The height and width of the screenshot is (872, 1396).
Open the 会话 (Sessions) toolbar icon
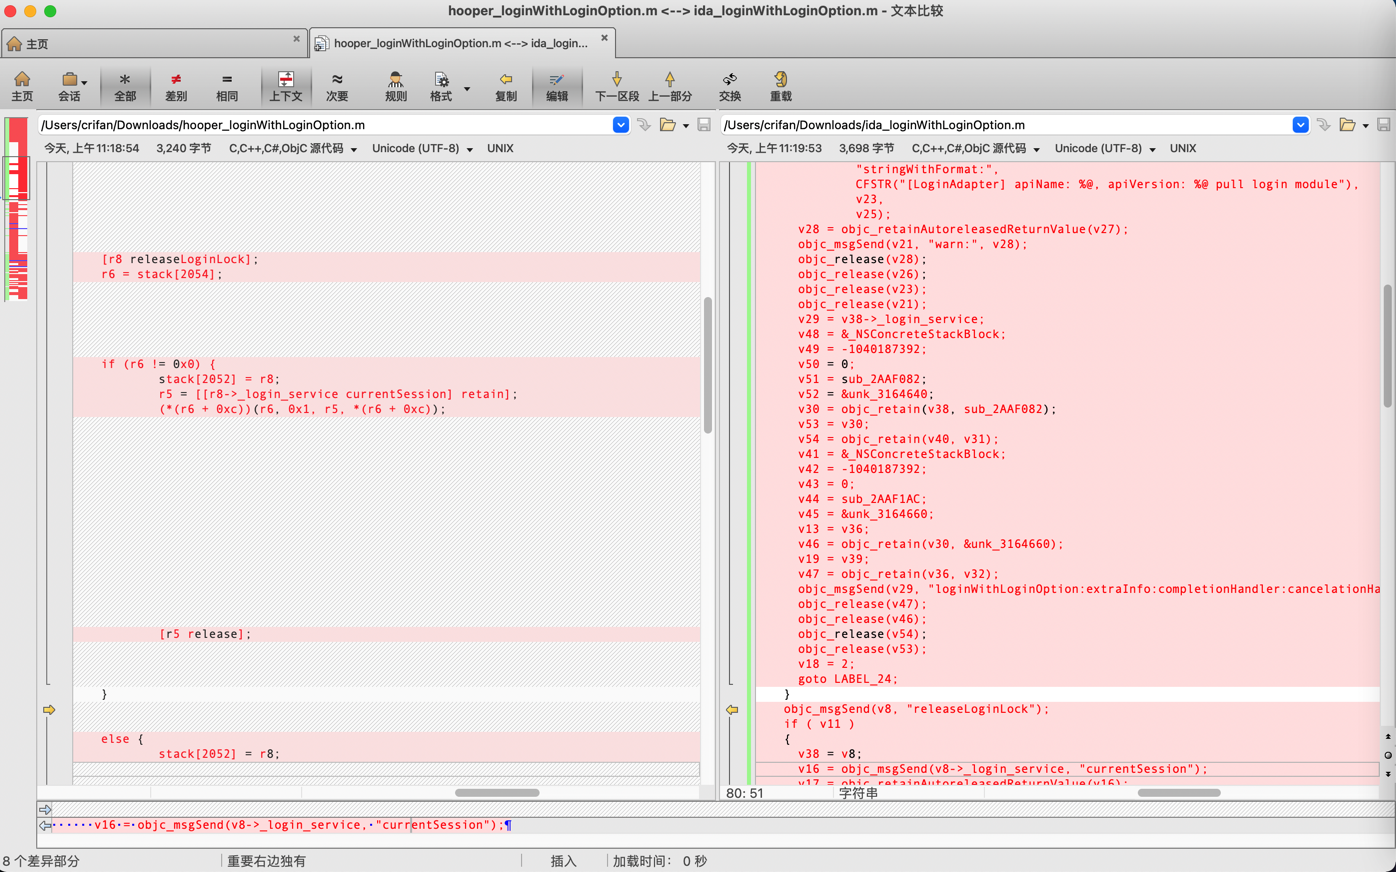(x=70, y=86)
